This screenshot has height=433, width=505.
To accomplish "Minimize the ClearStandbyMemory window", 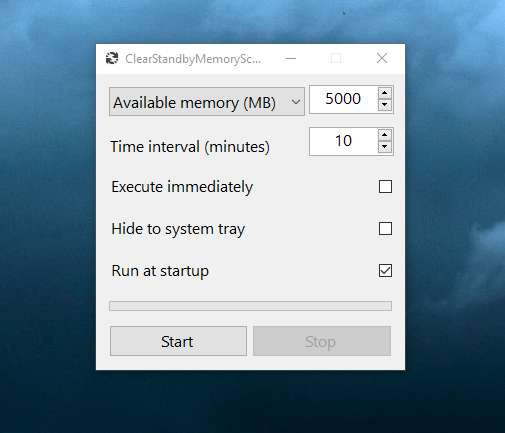I will (x=291, y=59).
